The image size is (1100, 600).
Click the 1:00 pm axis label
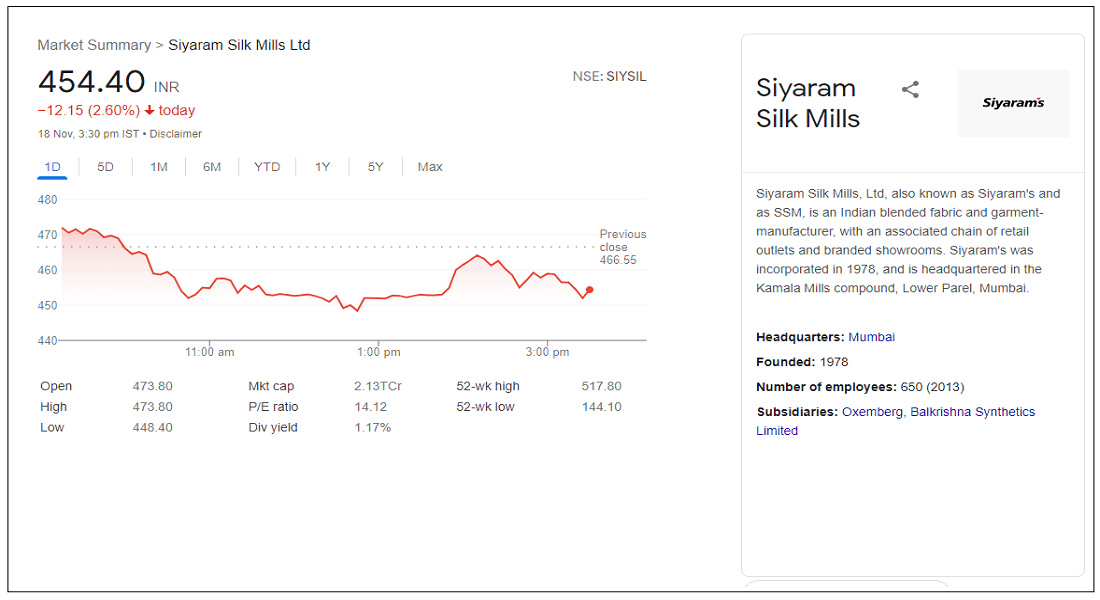(379, 352)
